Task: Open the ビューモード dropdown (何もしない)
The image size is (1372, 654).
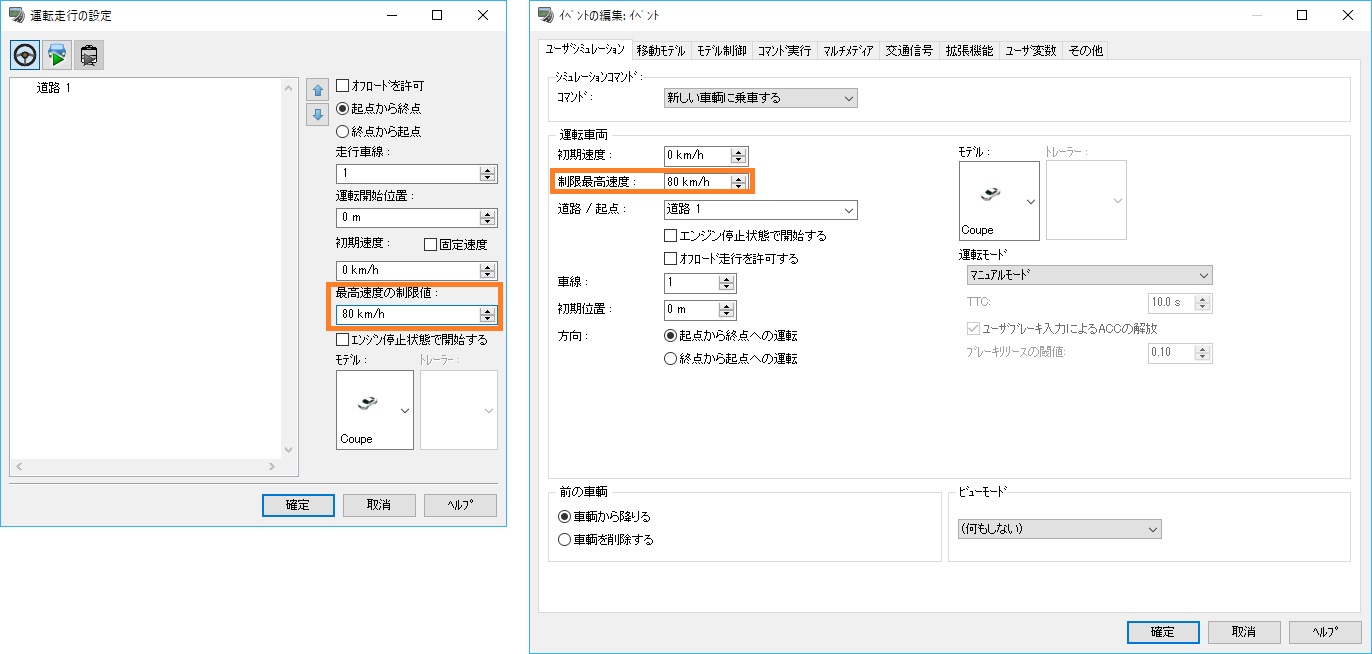Action: click(x=1059, y=528)
